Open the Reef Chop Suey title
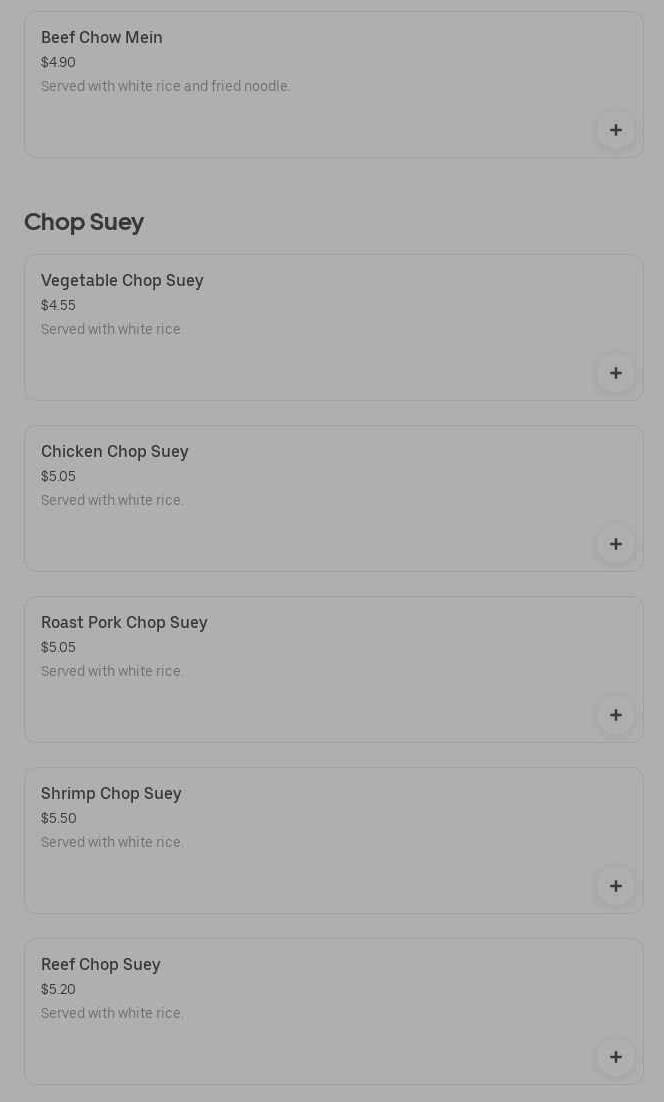The image size is (664, 1102). pyautogui.click(x=100, y=965)
